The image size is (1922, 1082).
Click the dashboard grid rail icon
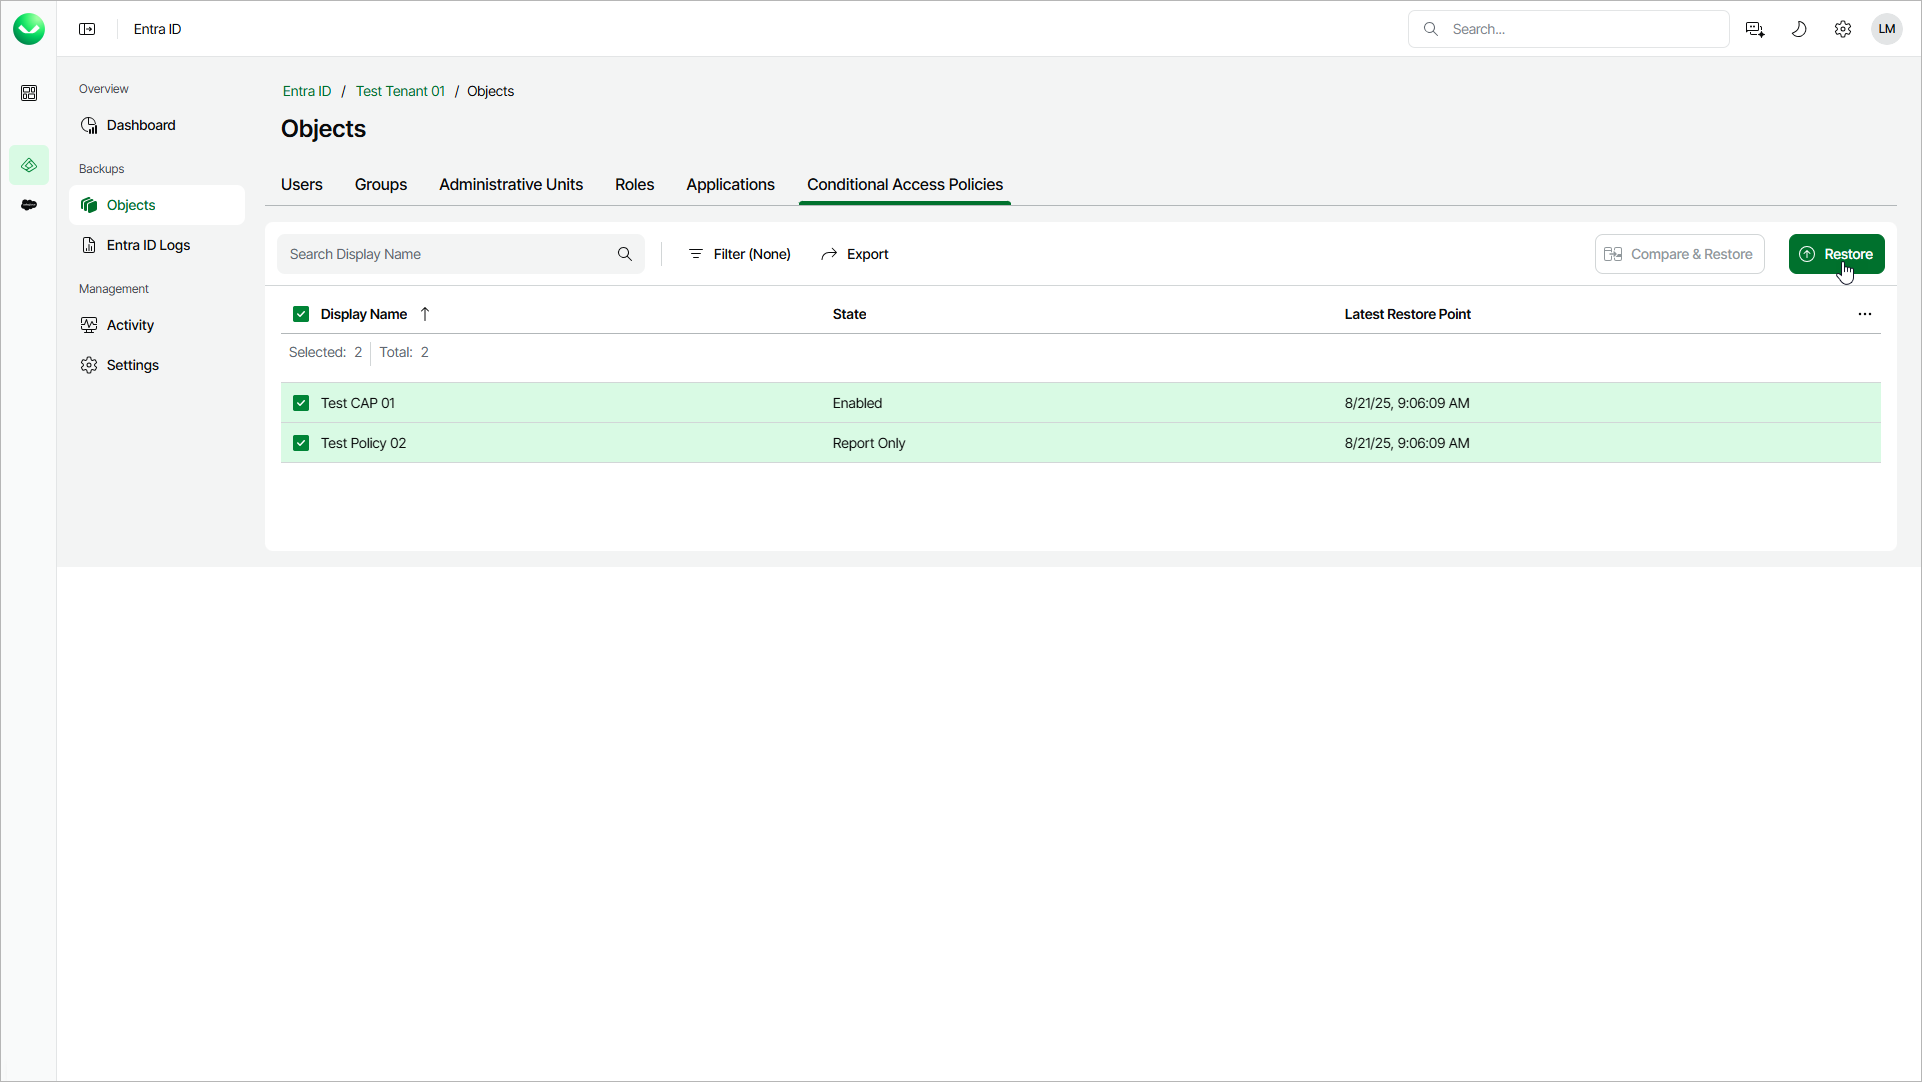29,93
